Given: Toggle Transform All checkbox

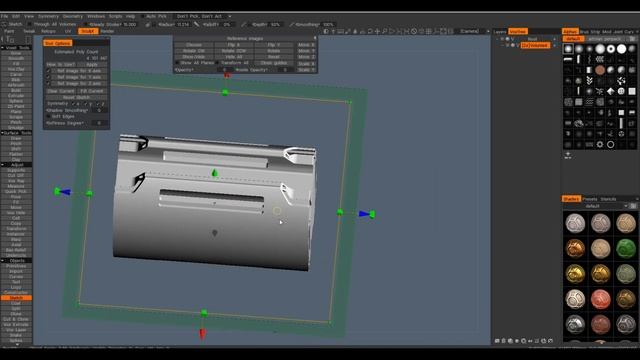Looking at the screenshot, I should tap(218, 63).
